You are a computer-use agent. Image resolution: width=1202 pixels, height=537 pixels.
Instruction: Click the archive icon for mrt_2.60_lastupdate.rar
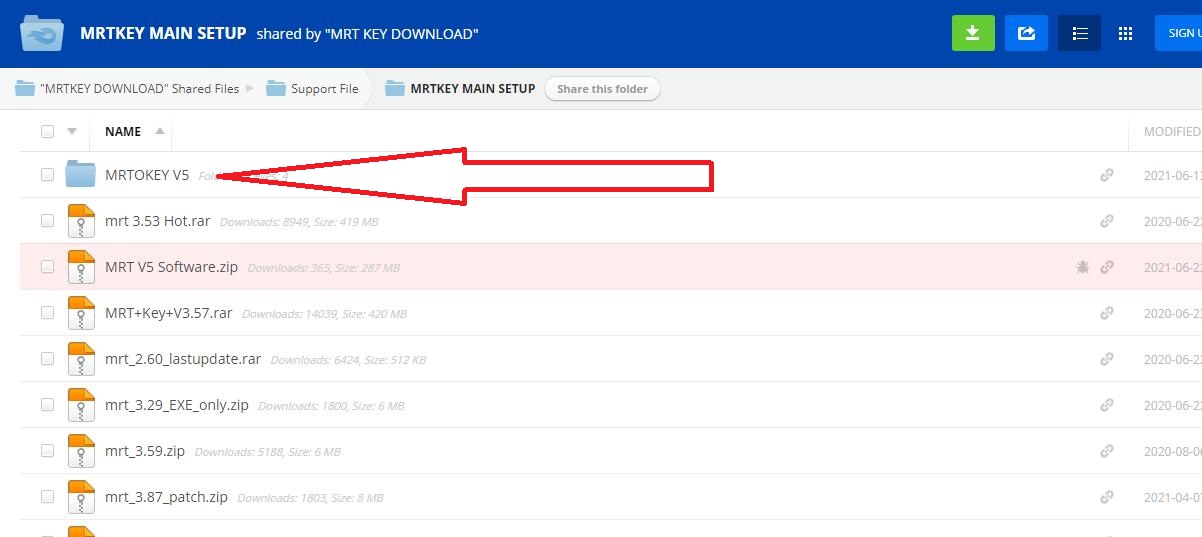[x=80, y=359]
